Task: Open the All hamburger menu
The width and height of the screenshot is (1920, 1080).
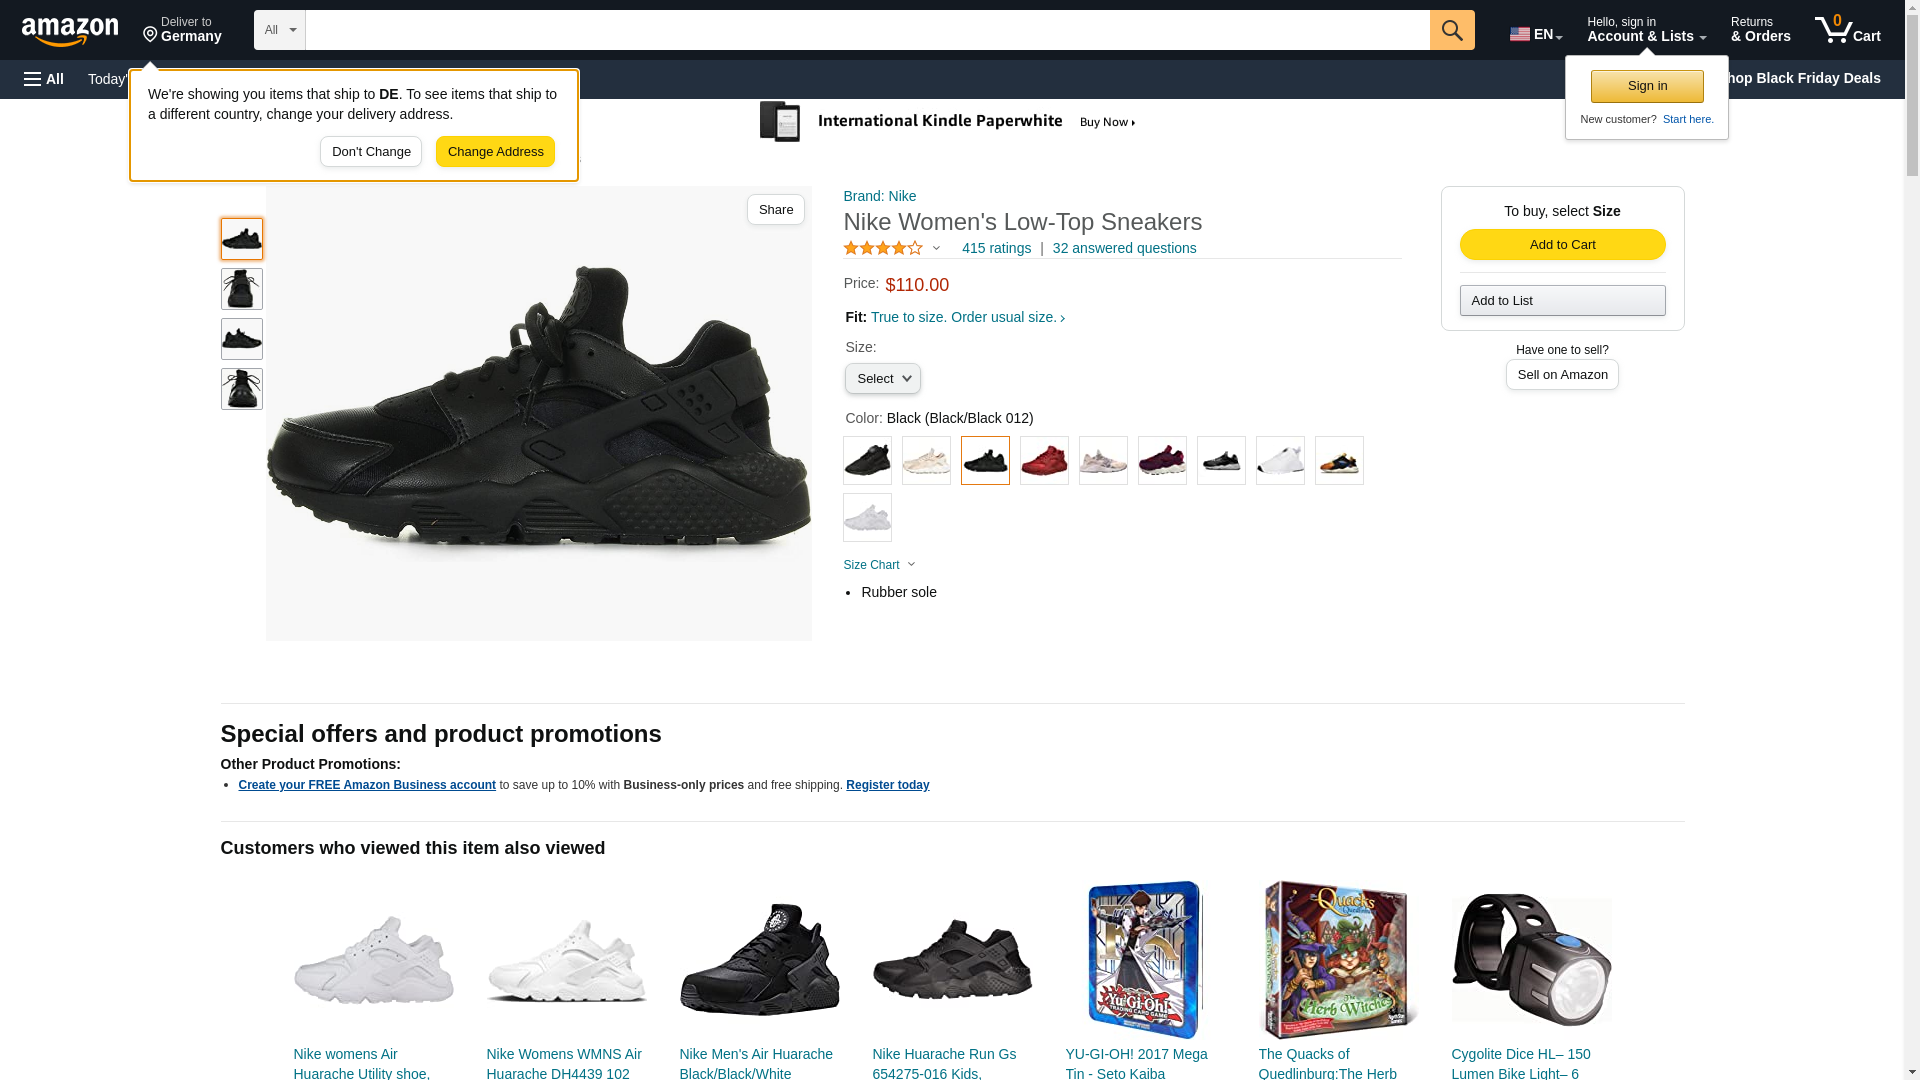Action: point(44,79)
